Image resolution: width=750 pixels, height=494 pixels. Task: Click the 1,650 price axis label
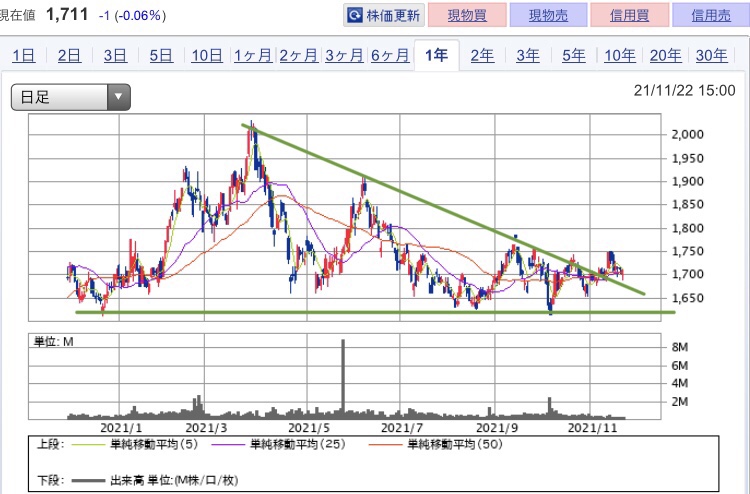(x=687, y=298)
